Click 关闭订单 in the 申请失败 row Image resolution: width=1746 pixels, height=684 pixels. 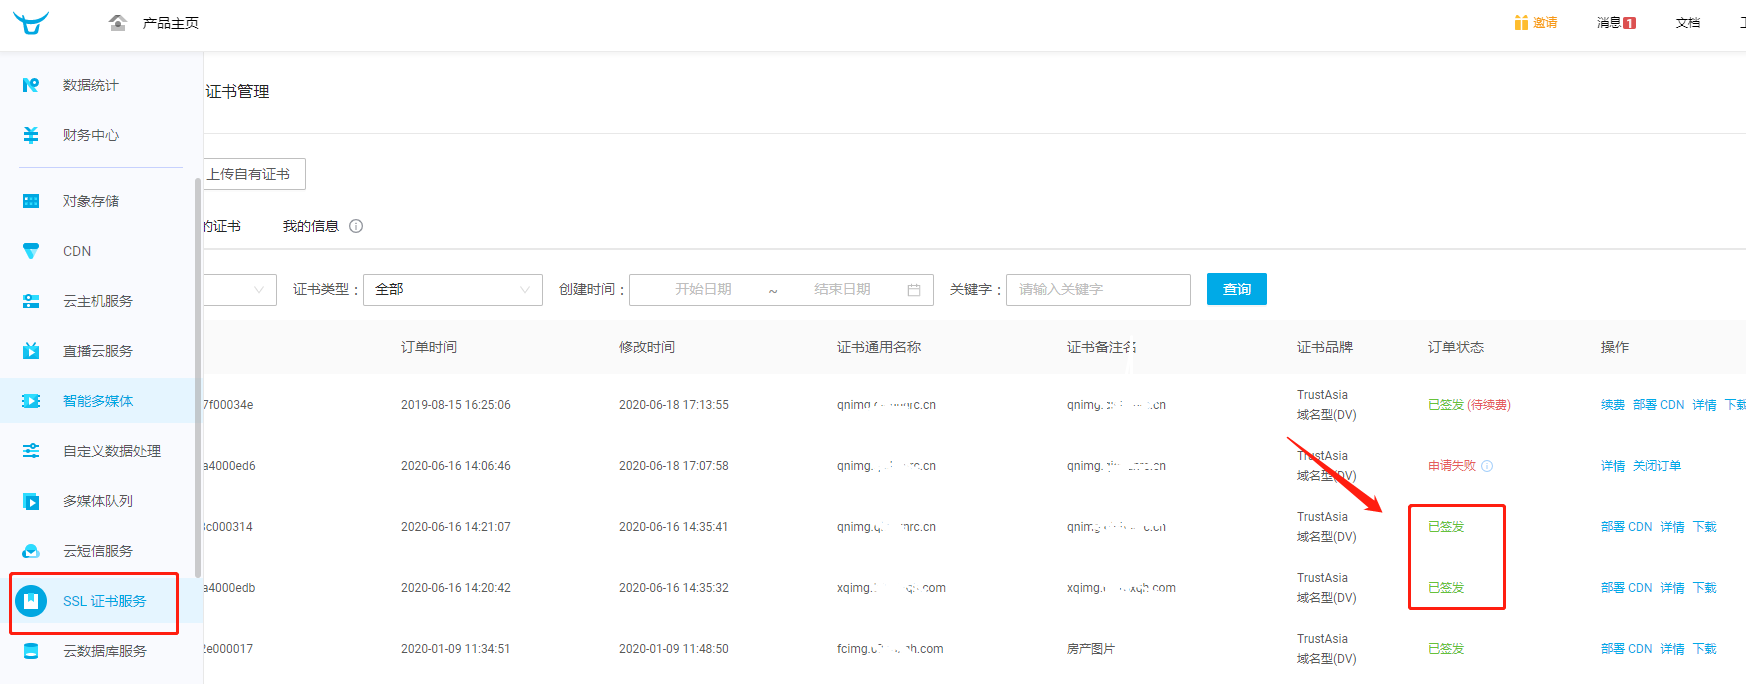(x=1656, y=466)
